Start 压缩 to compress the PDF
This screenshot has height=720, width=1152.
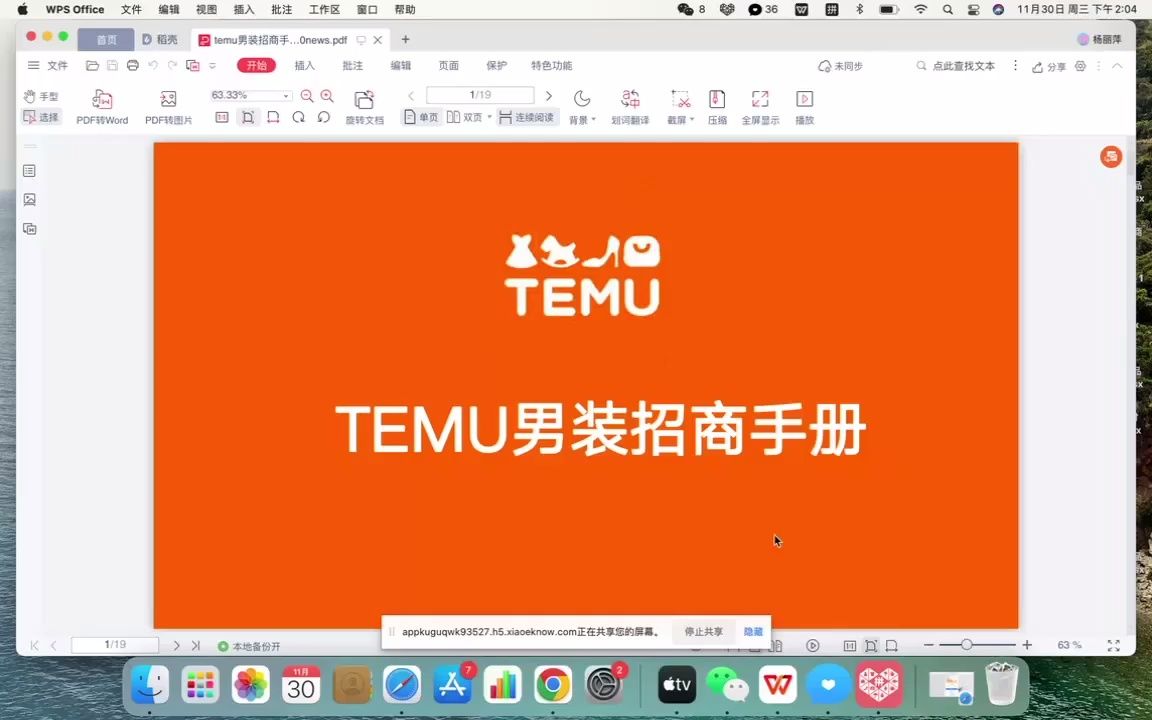[717, 107]
